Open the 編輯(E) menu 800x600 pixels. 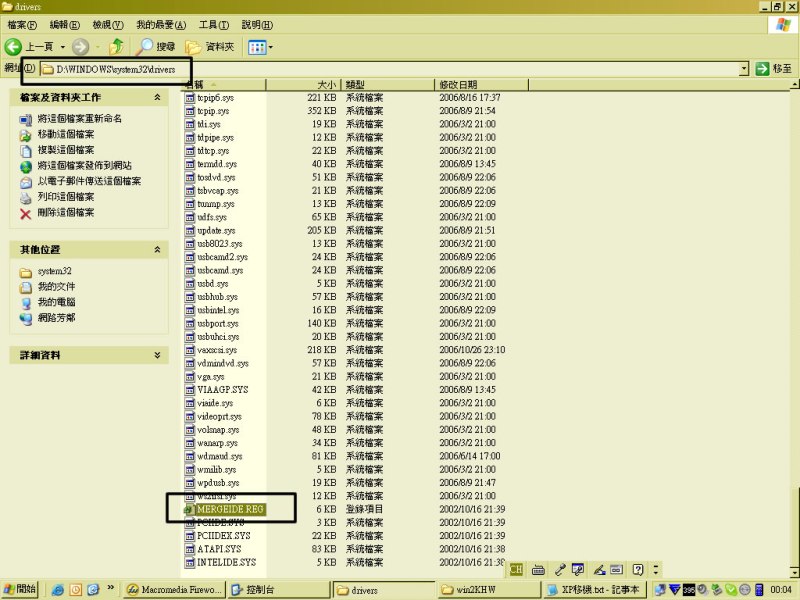[65, 24]
